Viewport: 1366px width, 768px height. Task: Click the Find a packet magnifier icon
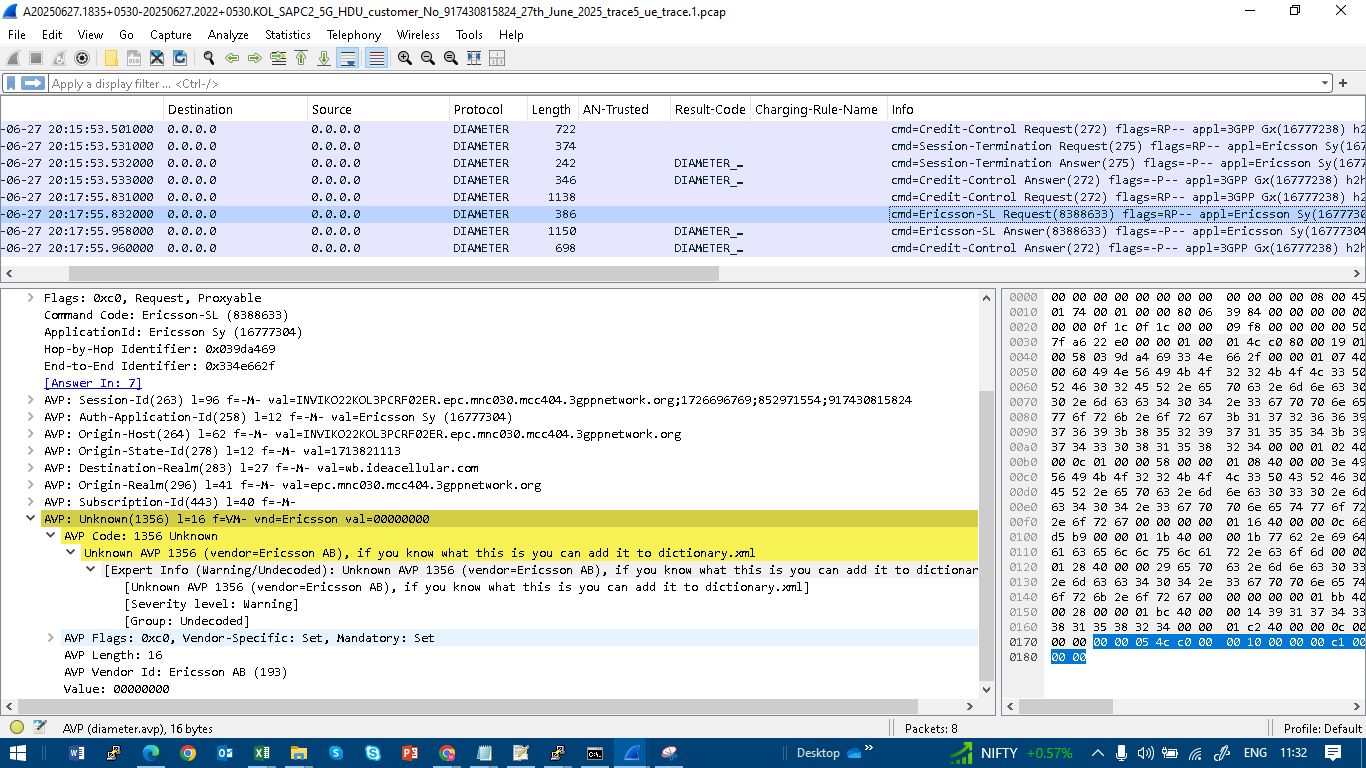click(x=210, y=59)
